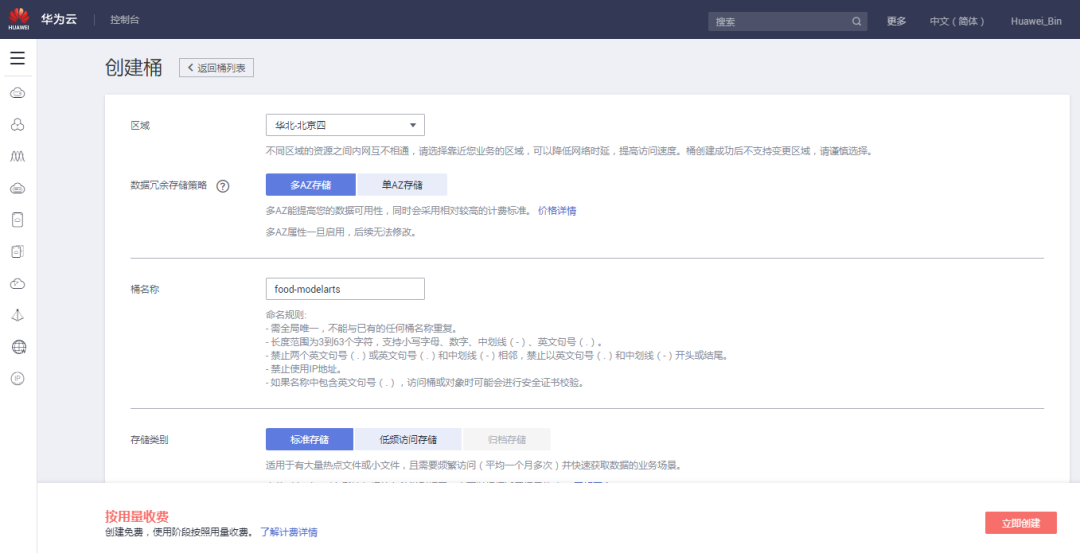Click the 创建桶 page heading
Viewport: 1080px width, 553px height.
point(134,67)
